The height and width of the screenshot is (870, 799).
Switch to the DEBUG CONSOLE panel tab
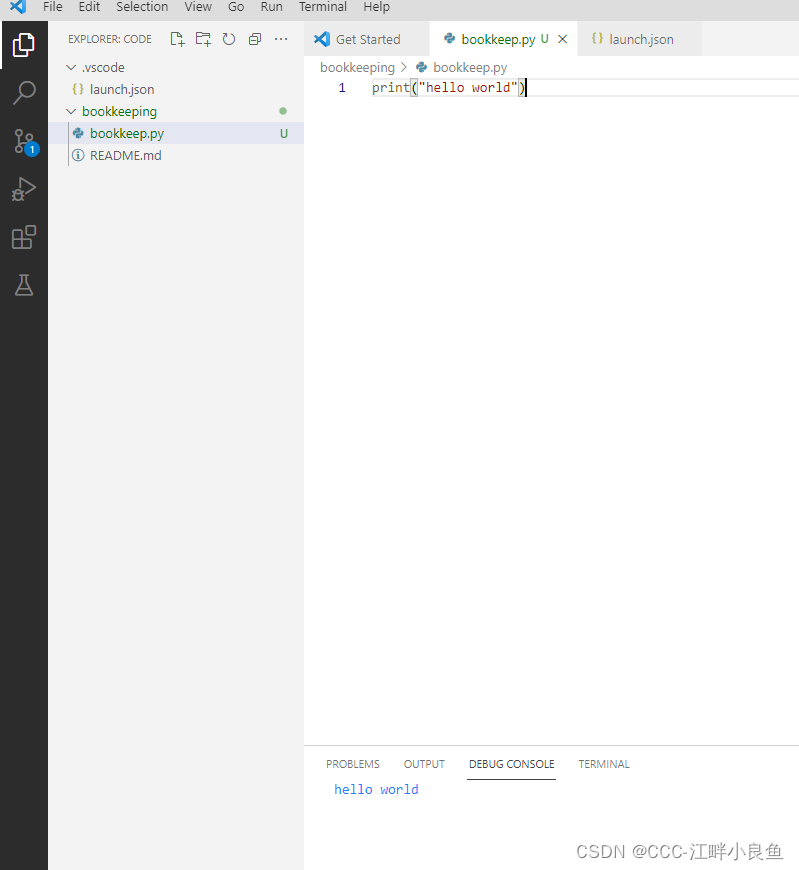[x=512, y=764]
